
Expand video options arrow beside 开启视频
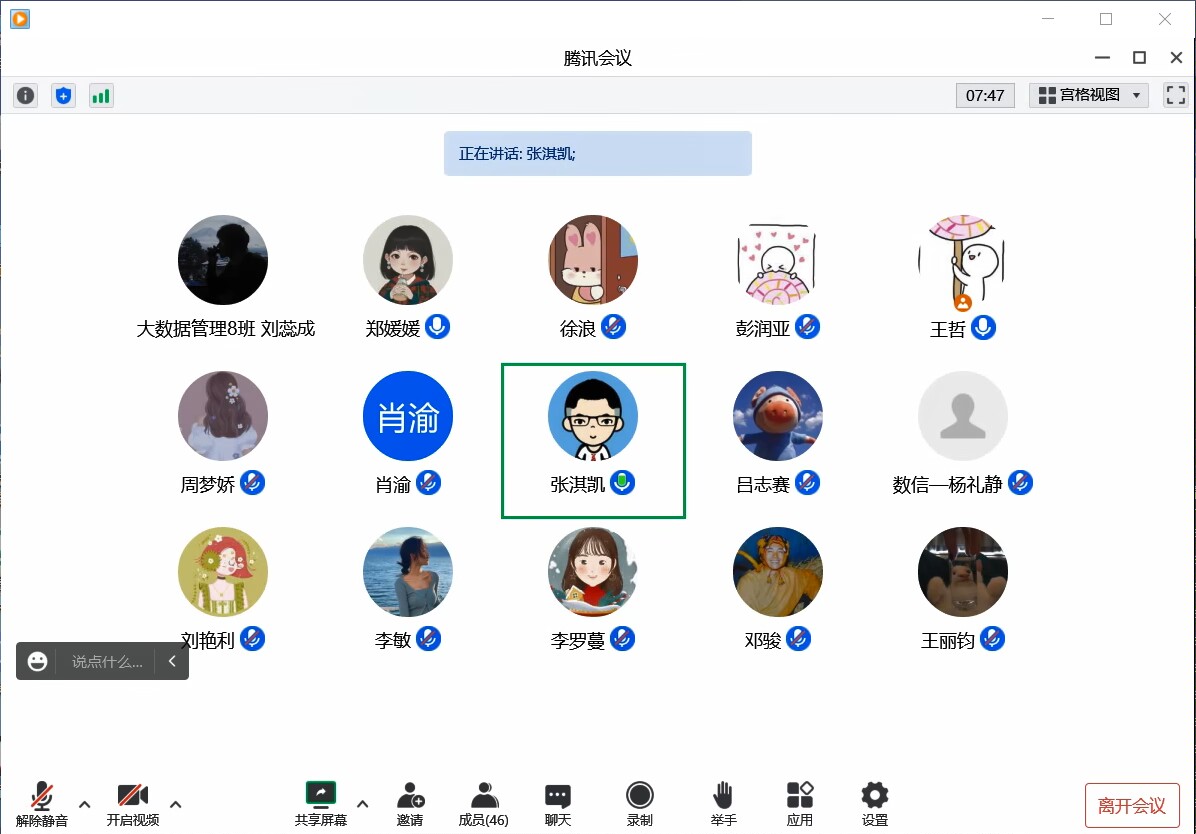pyautogui.click(x=175, y=804)
